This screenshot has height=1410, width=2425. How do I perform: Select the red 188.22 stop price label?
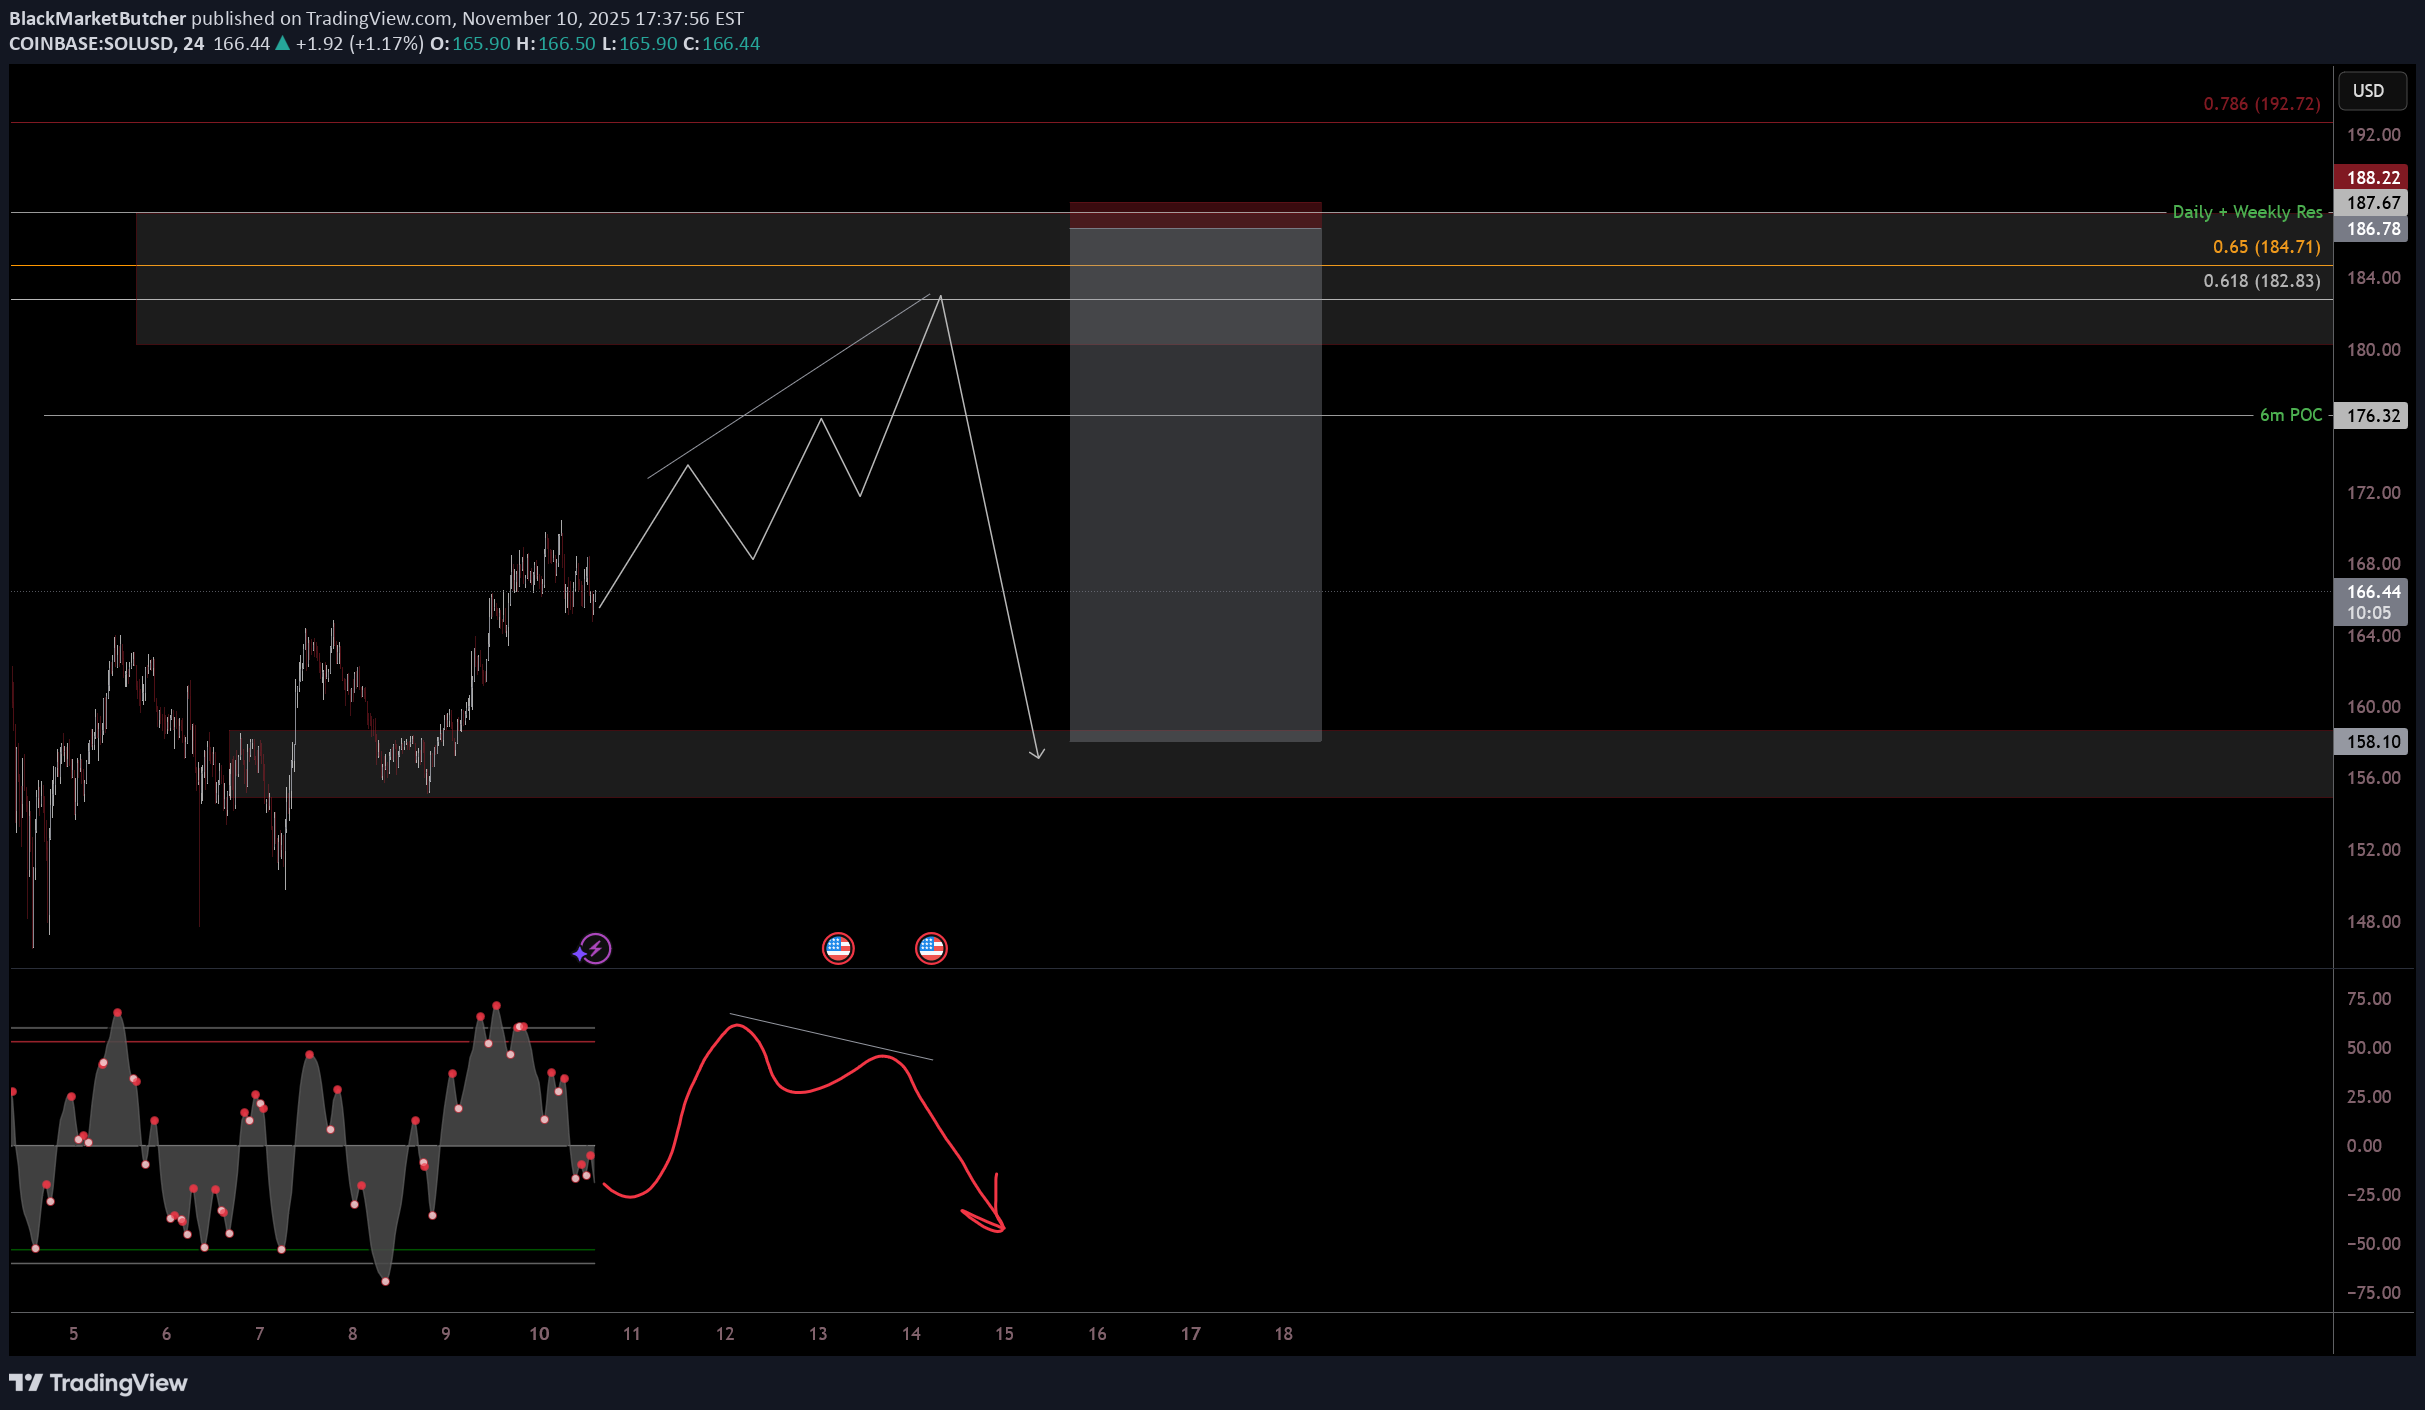2371,177
